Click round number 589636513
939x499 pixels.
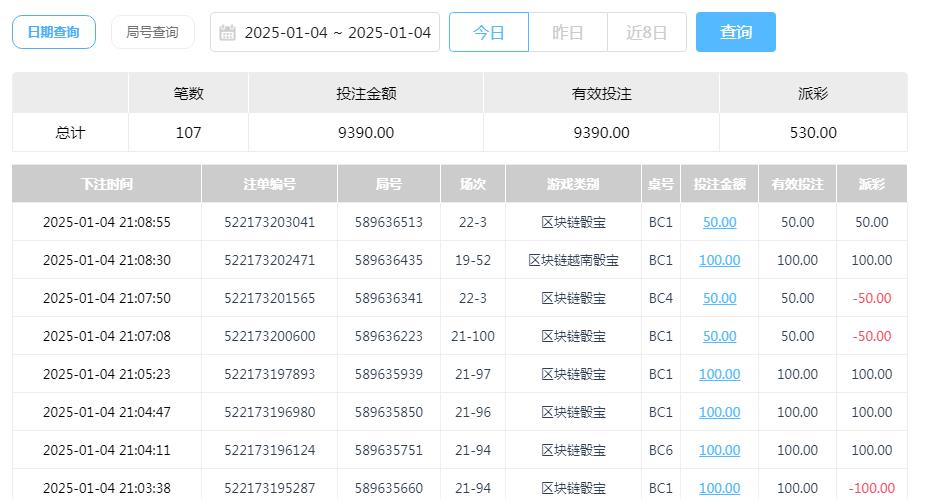(389, 222)
